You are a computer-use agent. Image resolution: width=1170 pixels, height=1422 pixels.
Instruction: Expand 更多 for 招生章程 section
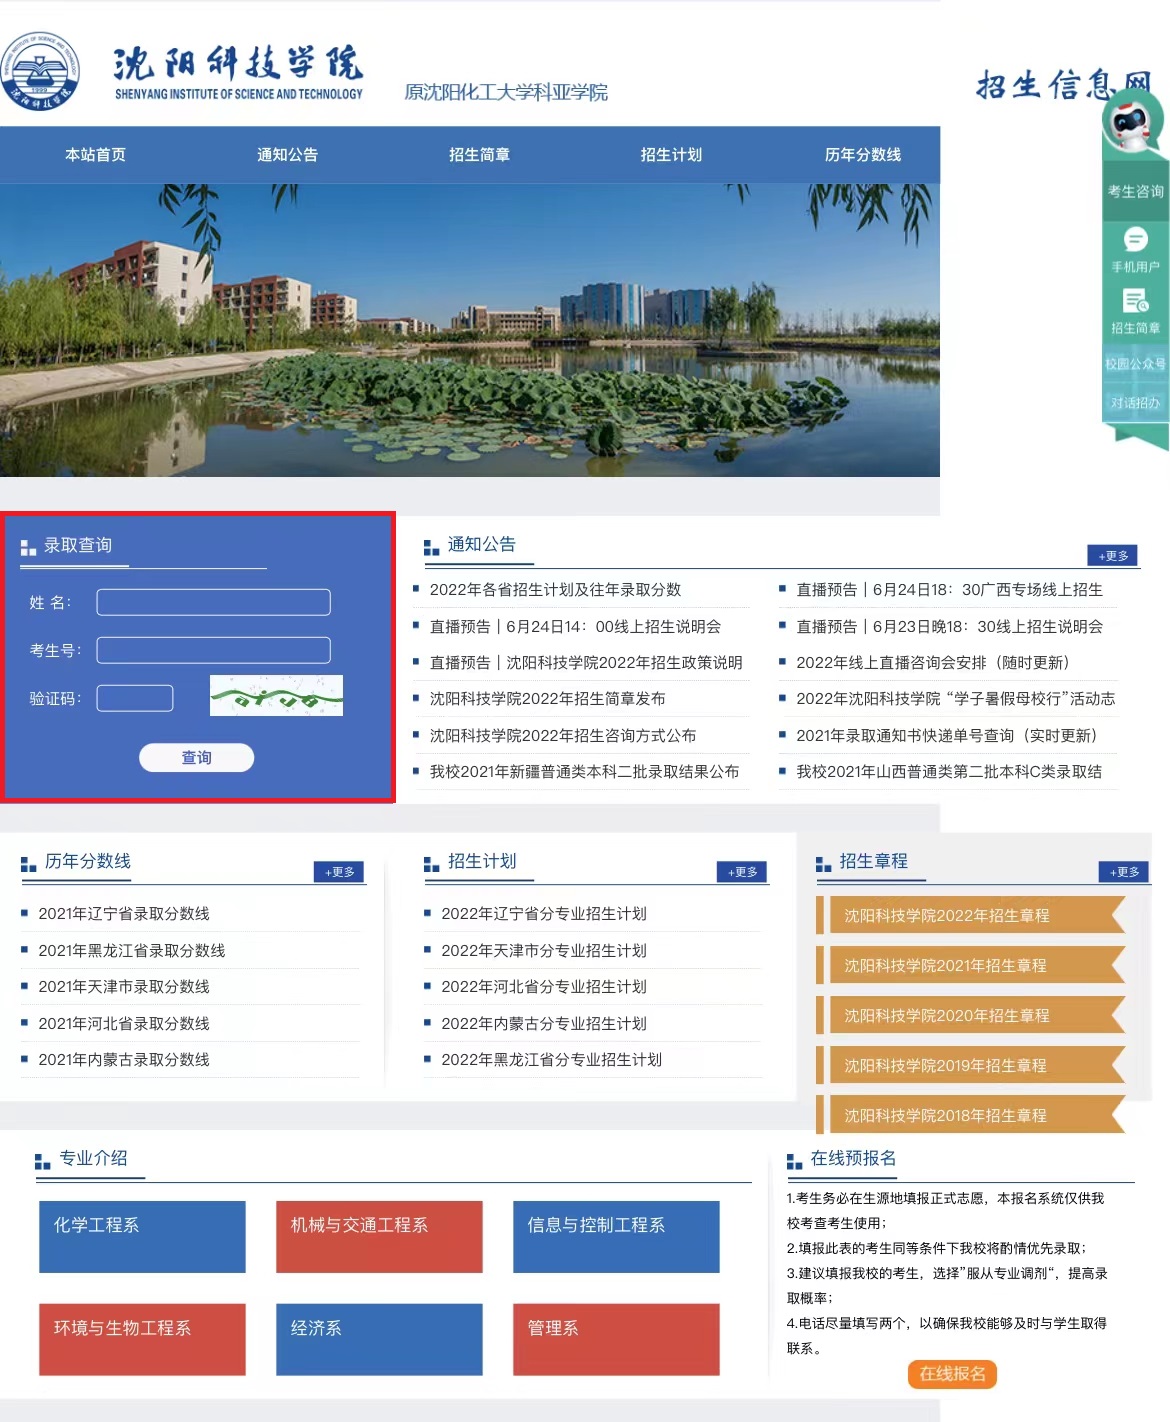tap(1124, 872)
